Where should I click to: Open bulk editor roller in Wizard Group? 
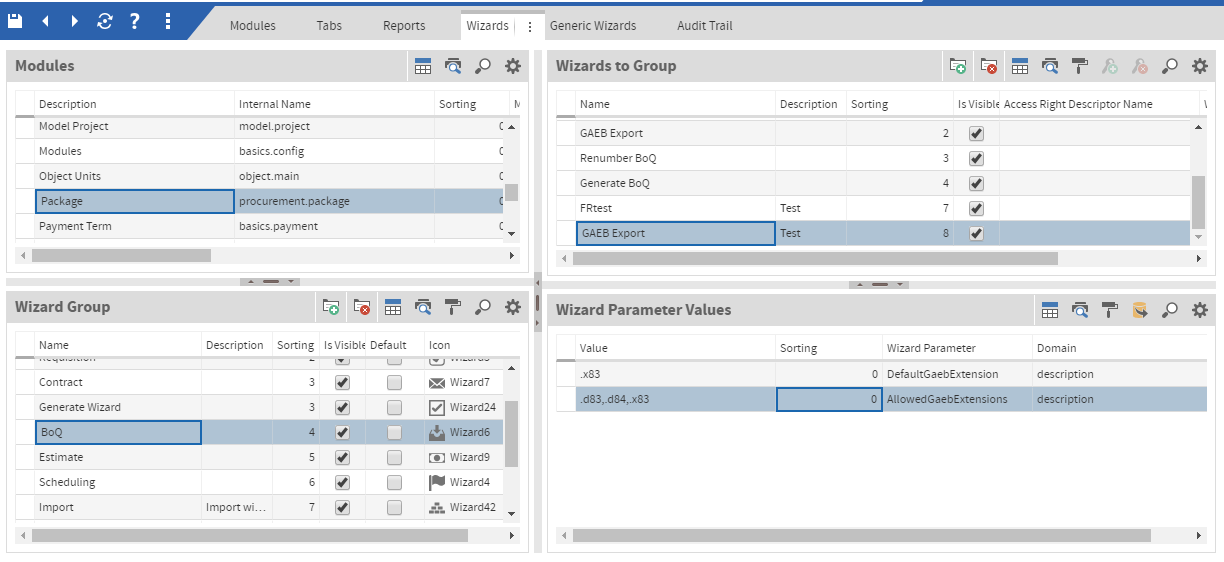453,307
